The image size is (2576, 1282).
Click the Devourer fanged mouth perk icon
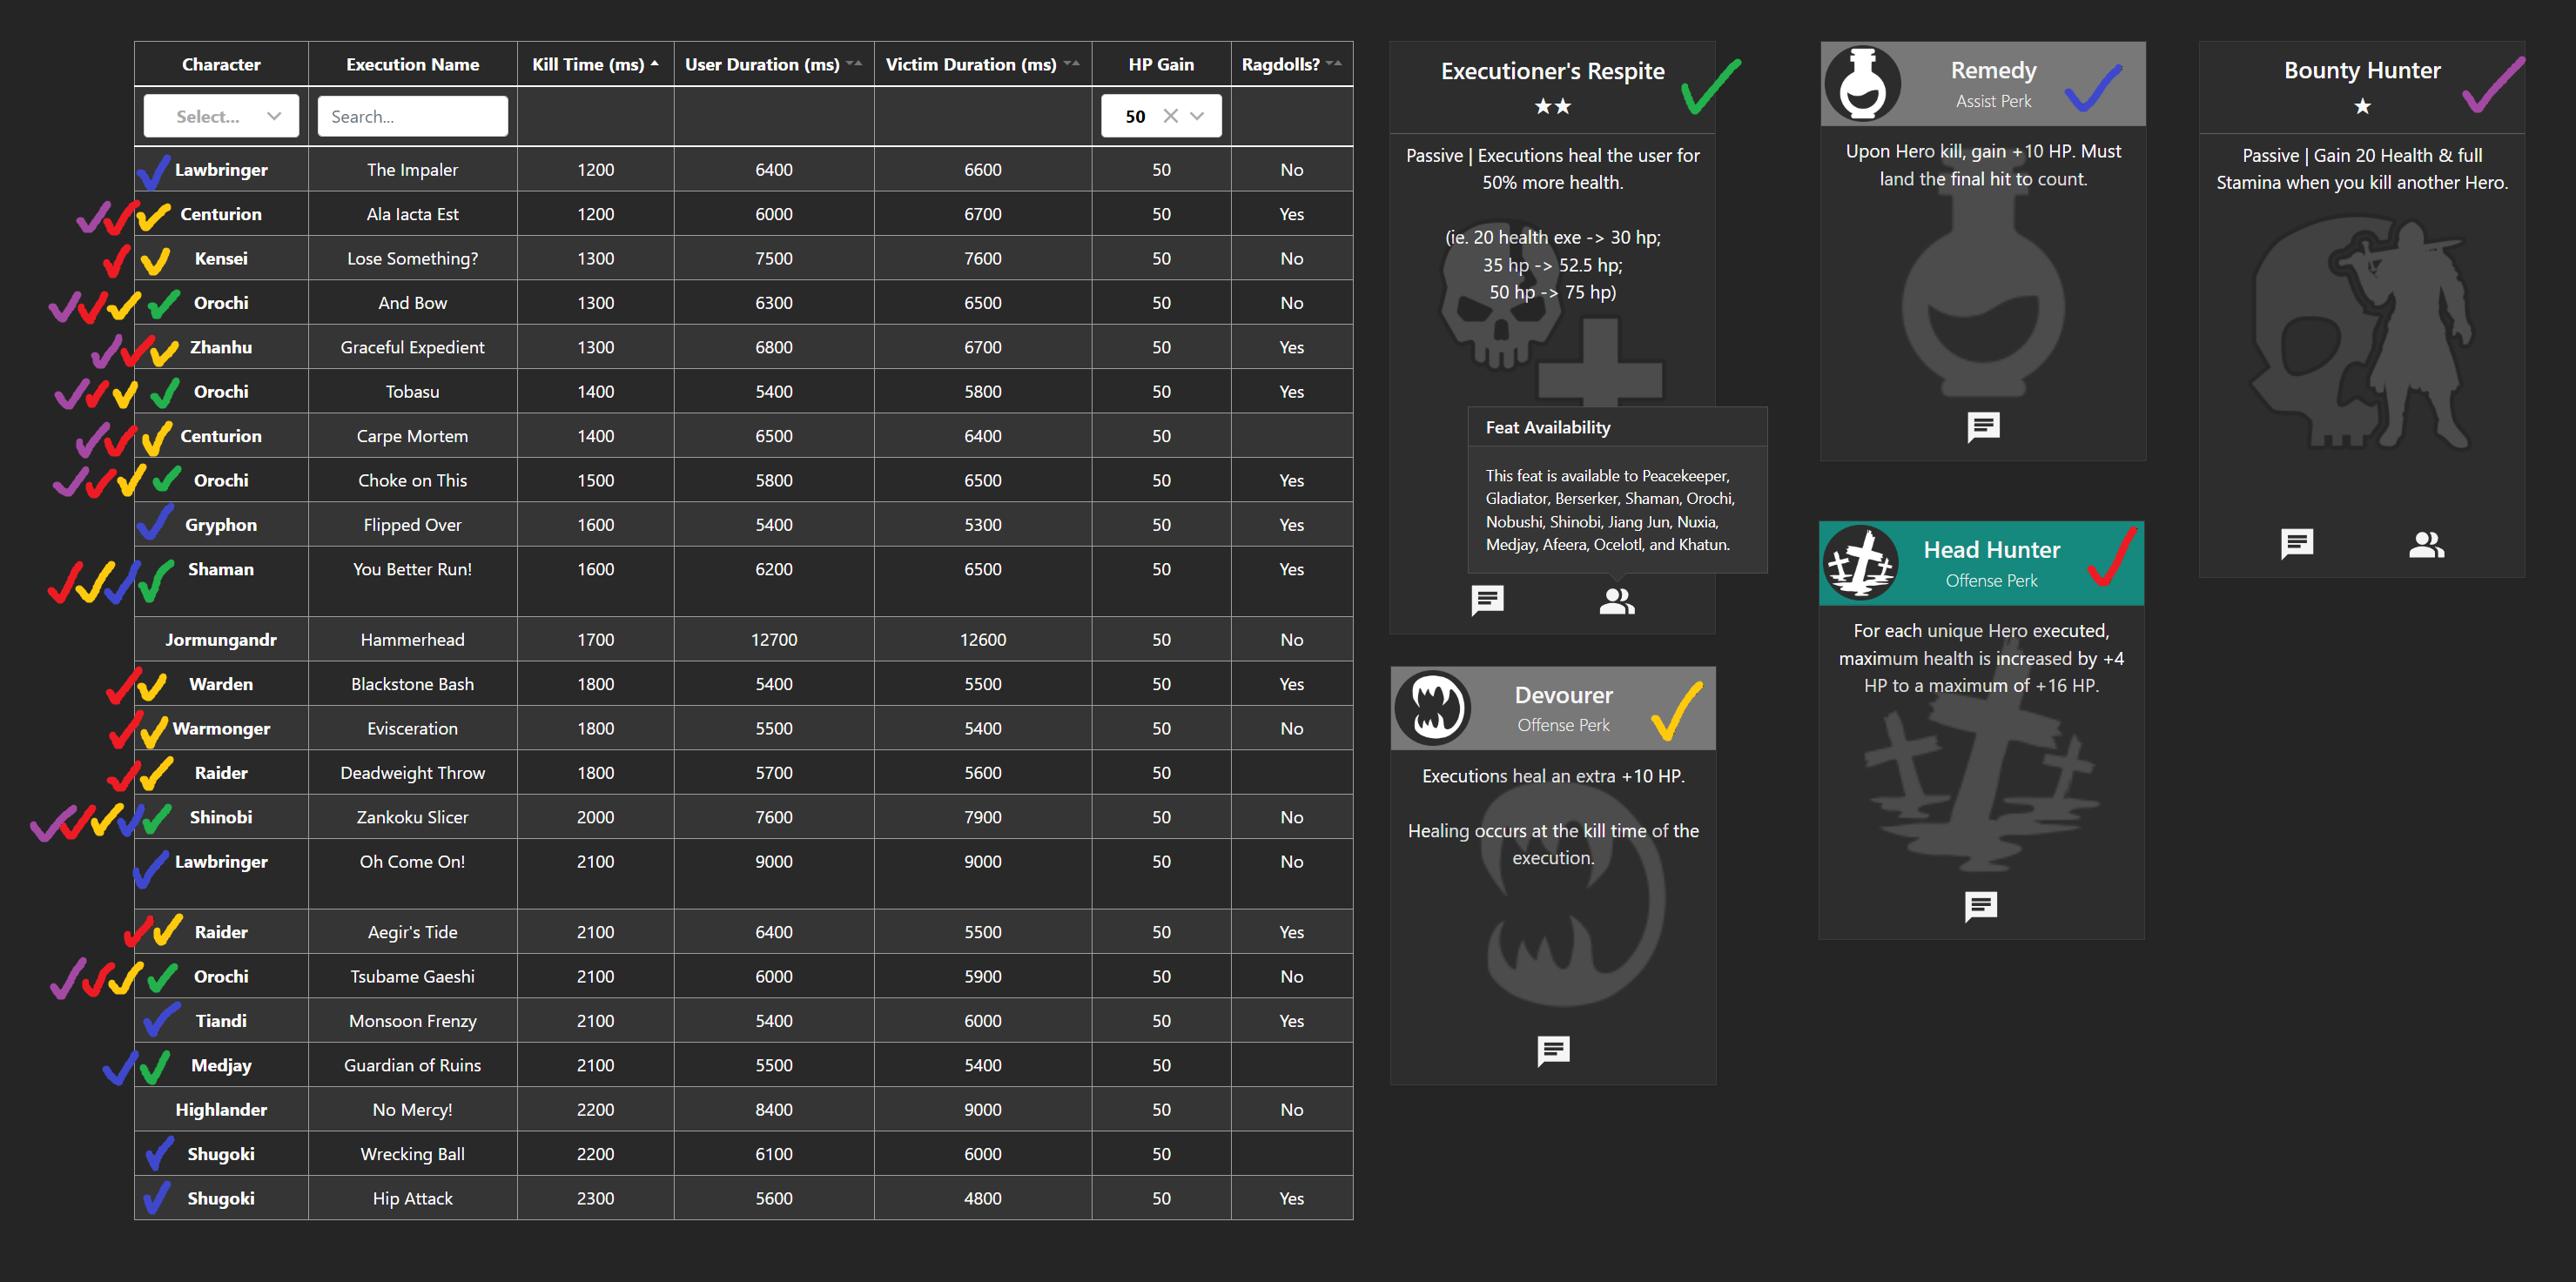point(1433,708)
